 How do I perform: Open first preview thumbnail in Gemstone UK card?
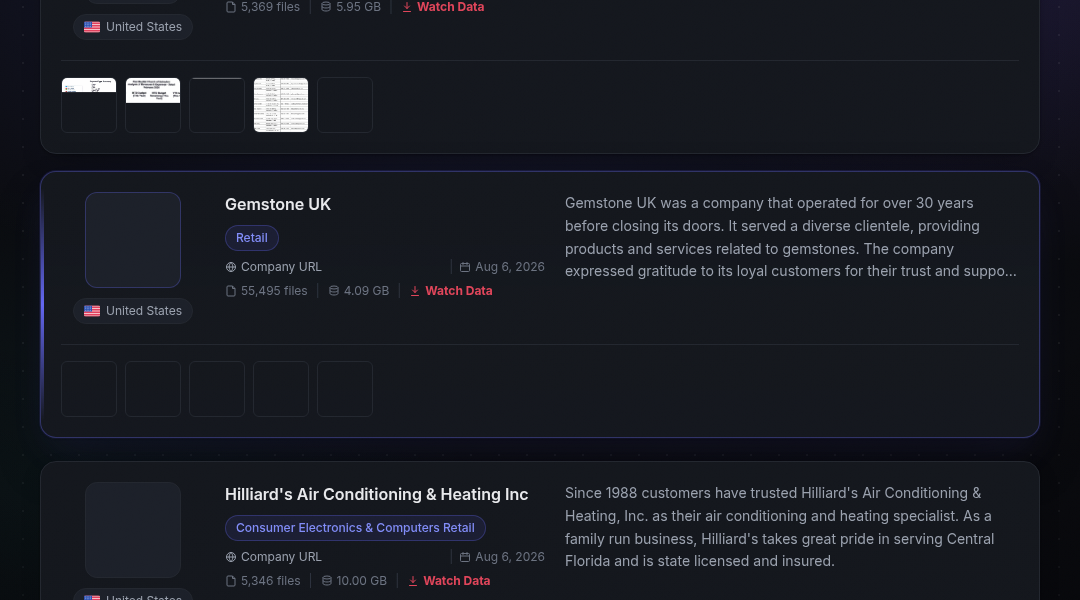point(89,389)
